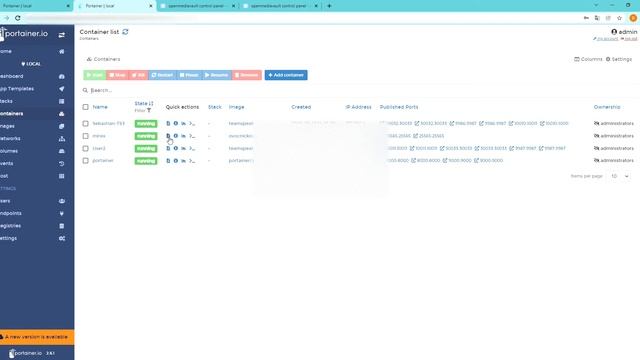
Task: Open Host in the sidebar
Action: point(33,176)
